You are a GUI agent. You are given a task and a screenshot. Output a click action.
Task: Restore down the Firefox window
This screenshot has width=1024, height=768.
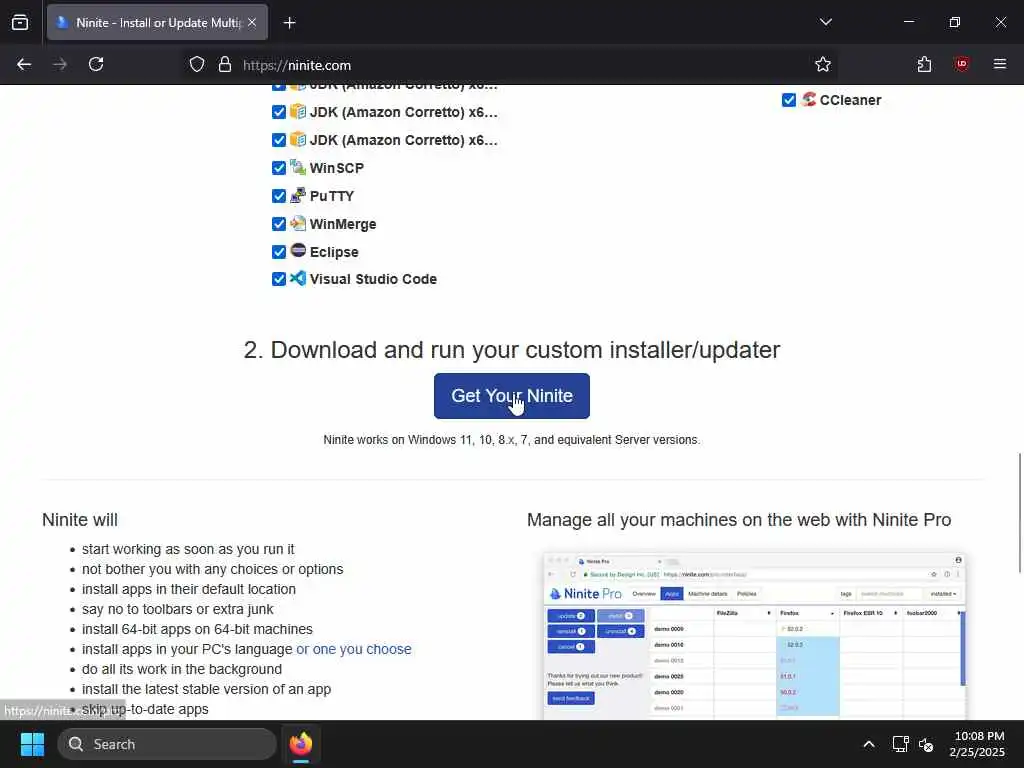(954, 22)
